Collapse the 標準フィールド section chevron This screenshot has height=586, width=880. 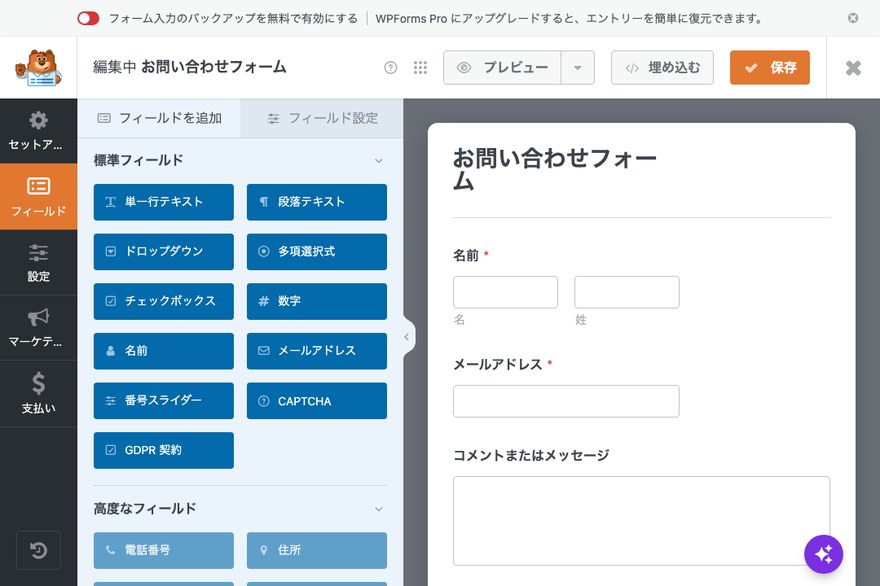pyautogui.click(x=379, y=161)
